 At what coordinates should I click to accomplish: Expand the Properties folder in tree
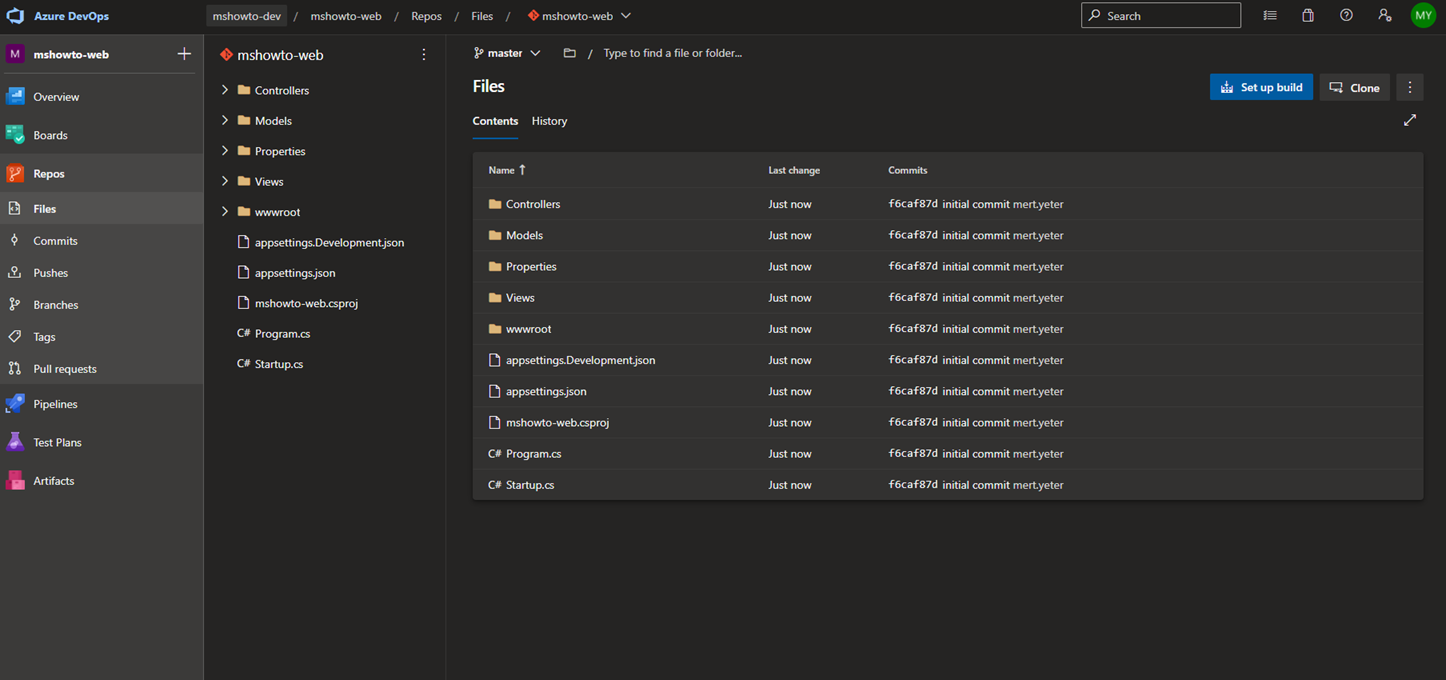pyautogui.click(x=225, y=151)
